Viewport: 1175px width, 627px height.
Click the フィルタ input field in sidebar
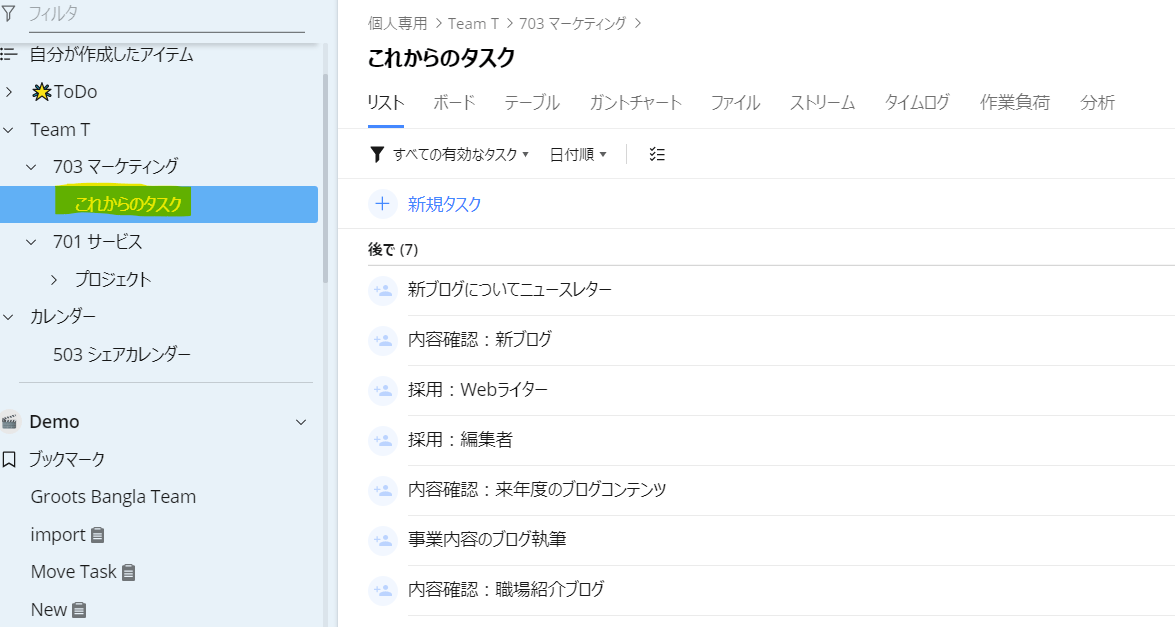166,15
